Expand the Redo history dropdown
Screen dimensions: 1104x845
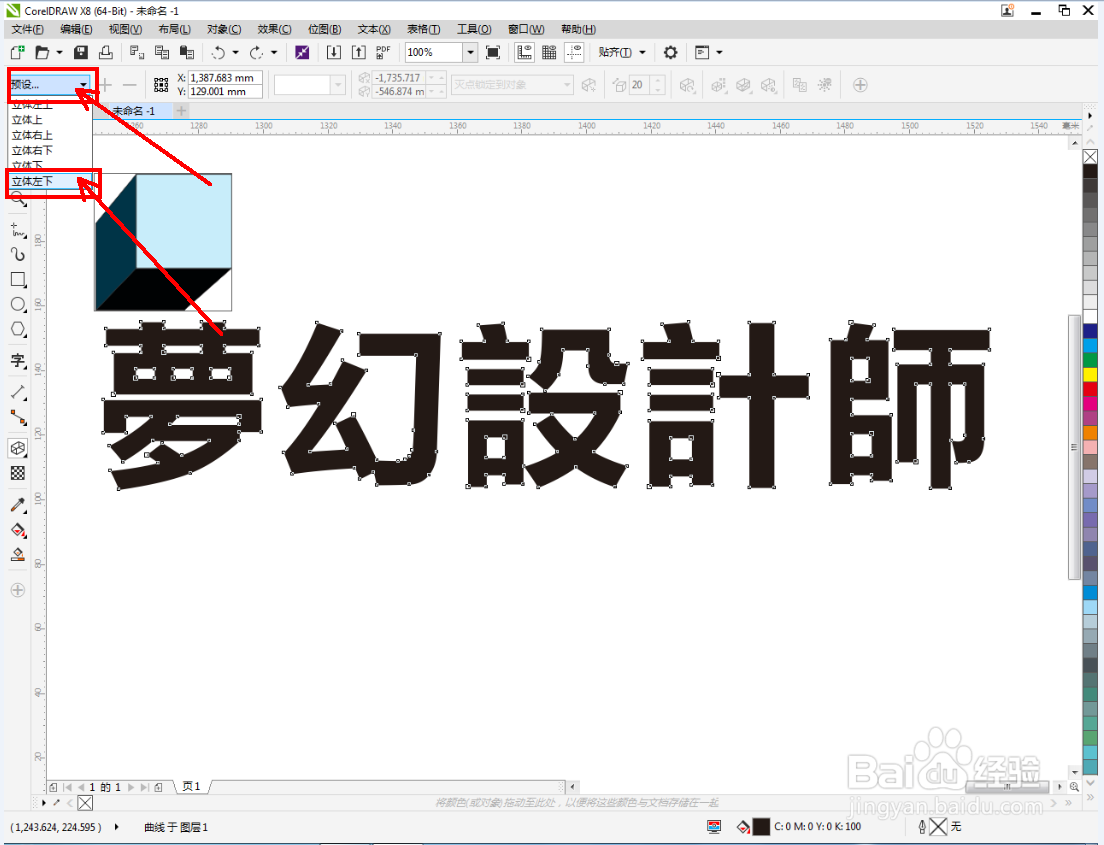[x=275, y=52]
